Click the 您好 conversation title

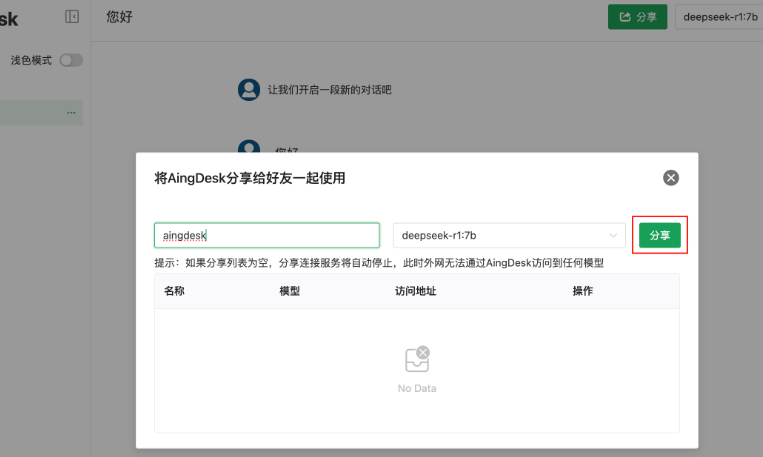click(x=119, y=17)
